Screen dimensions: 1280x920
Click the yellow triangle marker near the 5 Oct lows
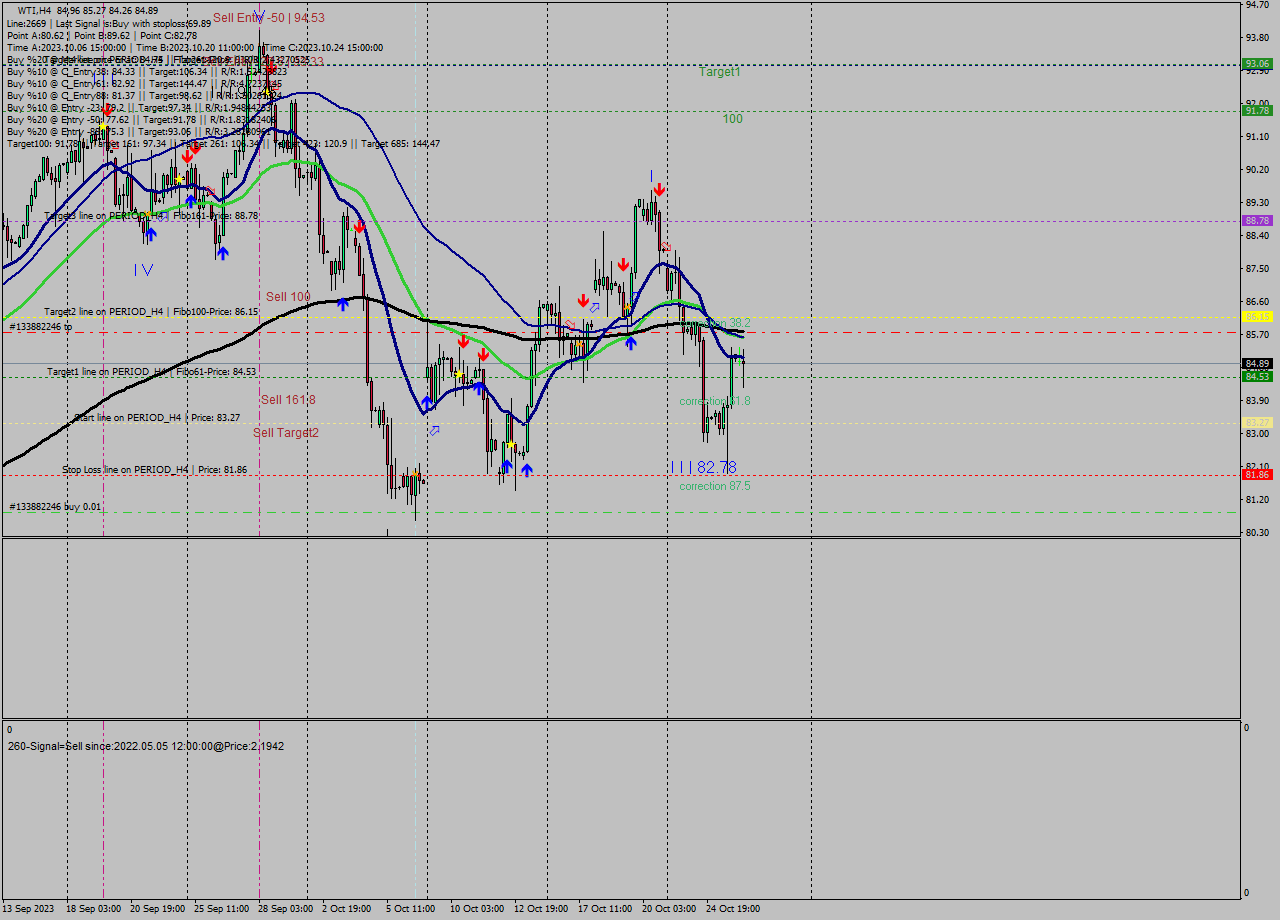(x=412, y=472)
